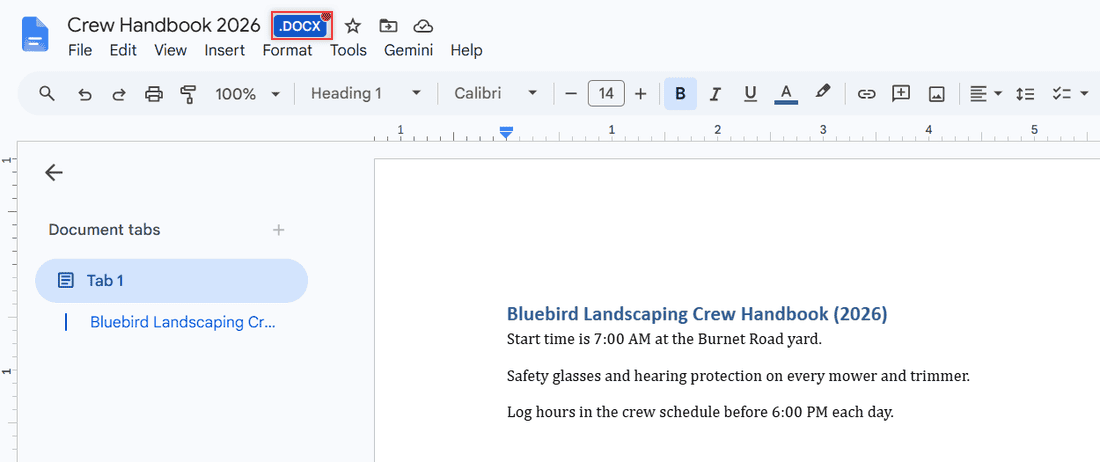Image resolution: width=1100 pixels, height=462 pixels.
Task: Open the Tools menu
Action: [349, 50]
